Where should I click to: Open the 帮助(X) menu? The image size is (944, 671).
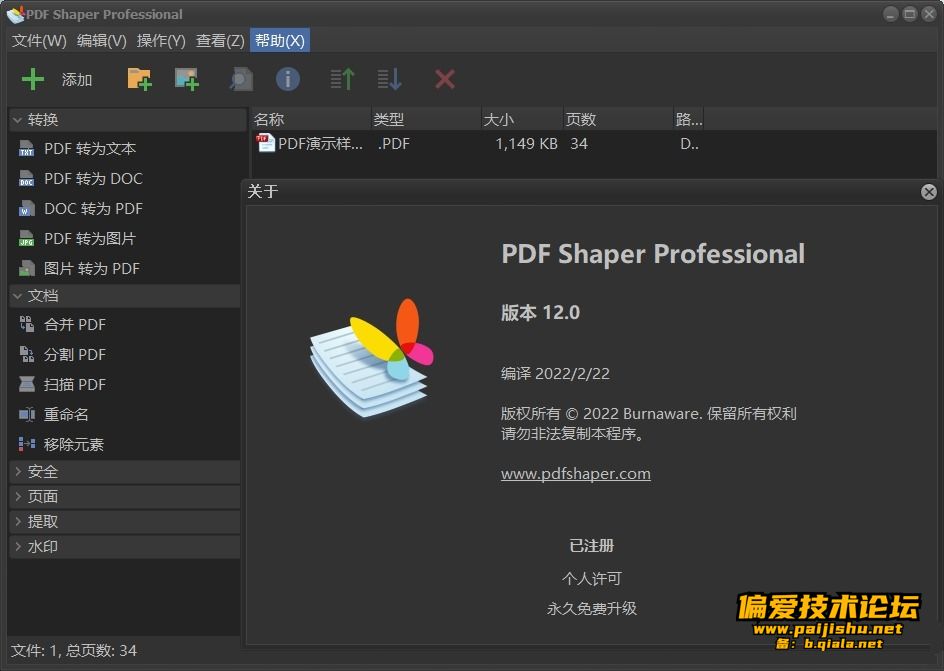[280, 40]
